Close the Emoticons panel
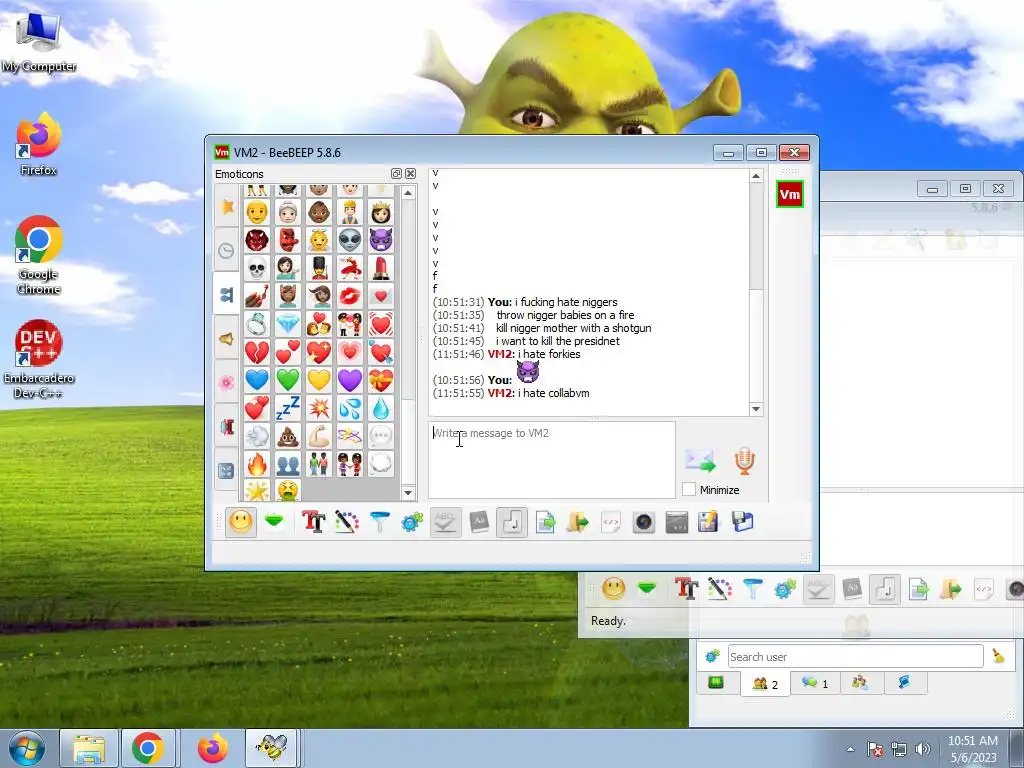Viewport: 1024px width, 768px height. pyautogui.click(x=411, y=174)
